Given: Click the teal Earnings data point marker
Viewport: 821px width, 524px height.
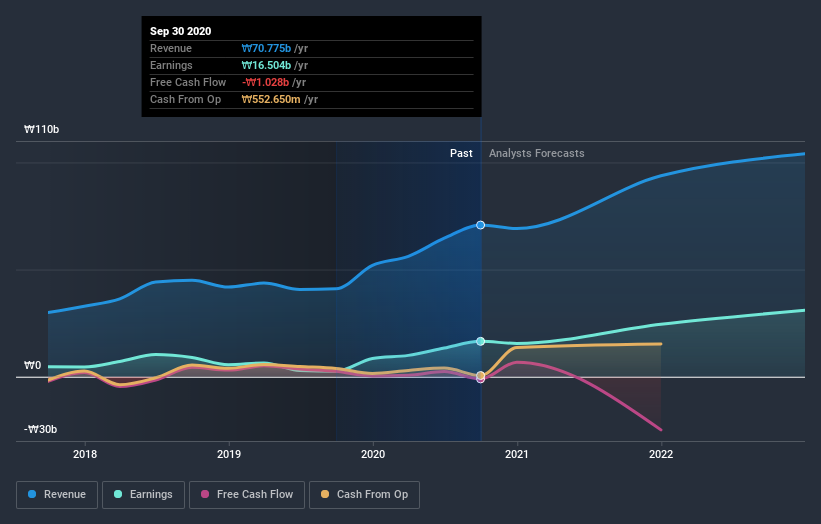Looking at the screenshot, I should [x=481, y=341].
